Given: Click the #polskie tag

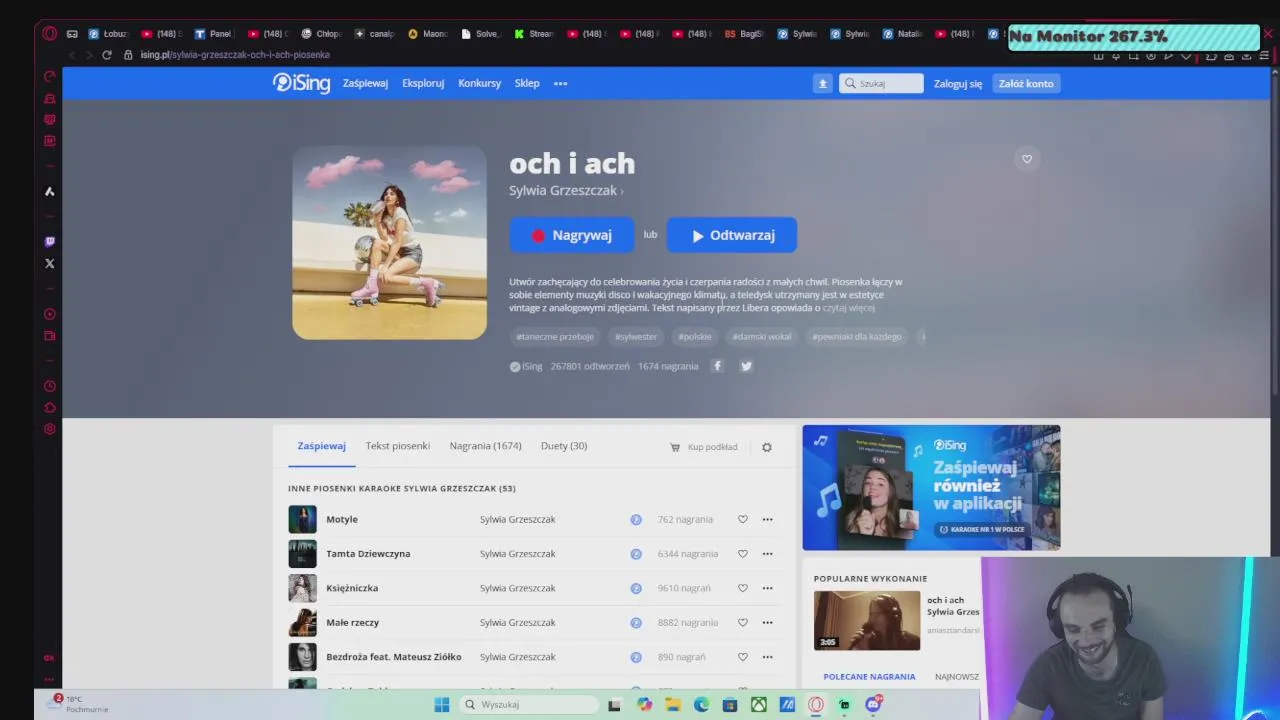Looking at the screenshot, I should pyautogui.click(x=694, y=337).
